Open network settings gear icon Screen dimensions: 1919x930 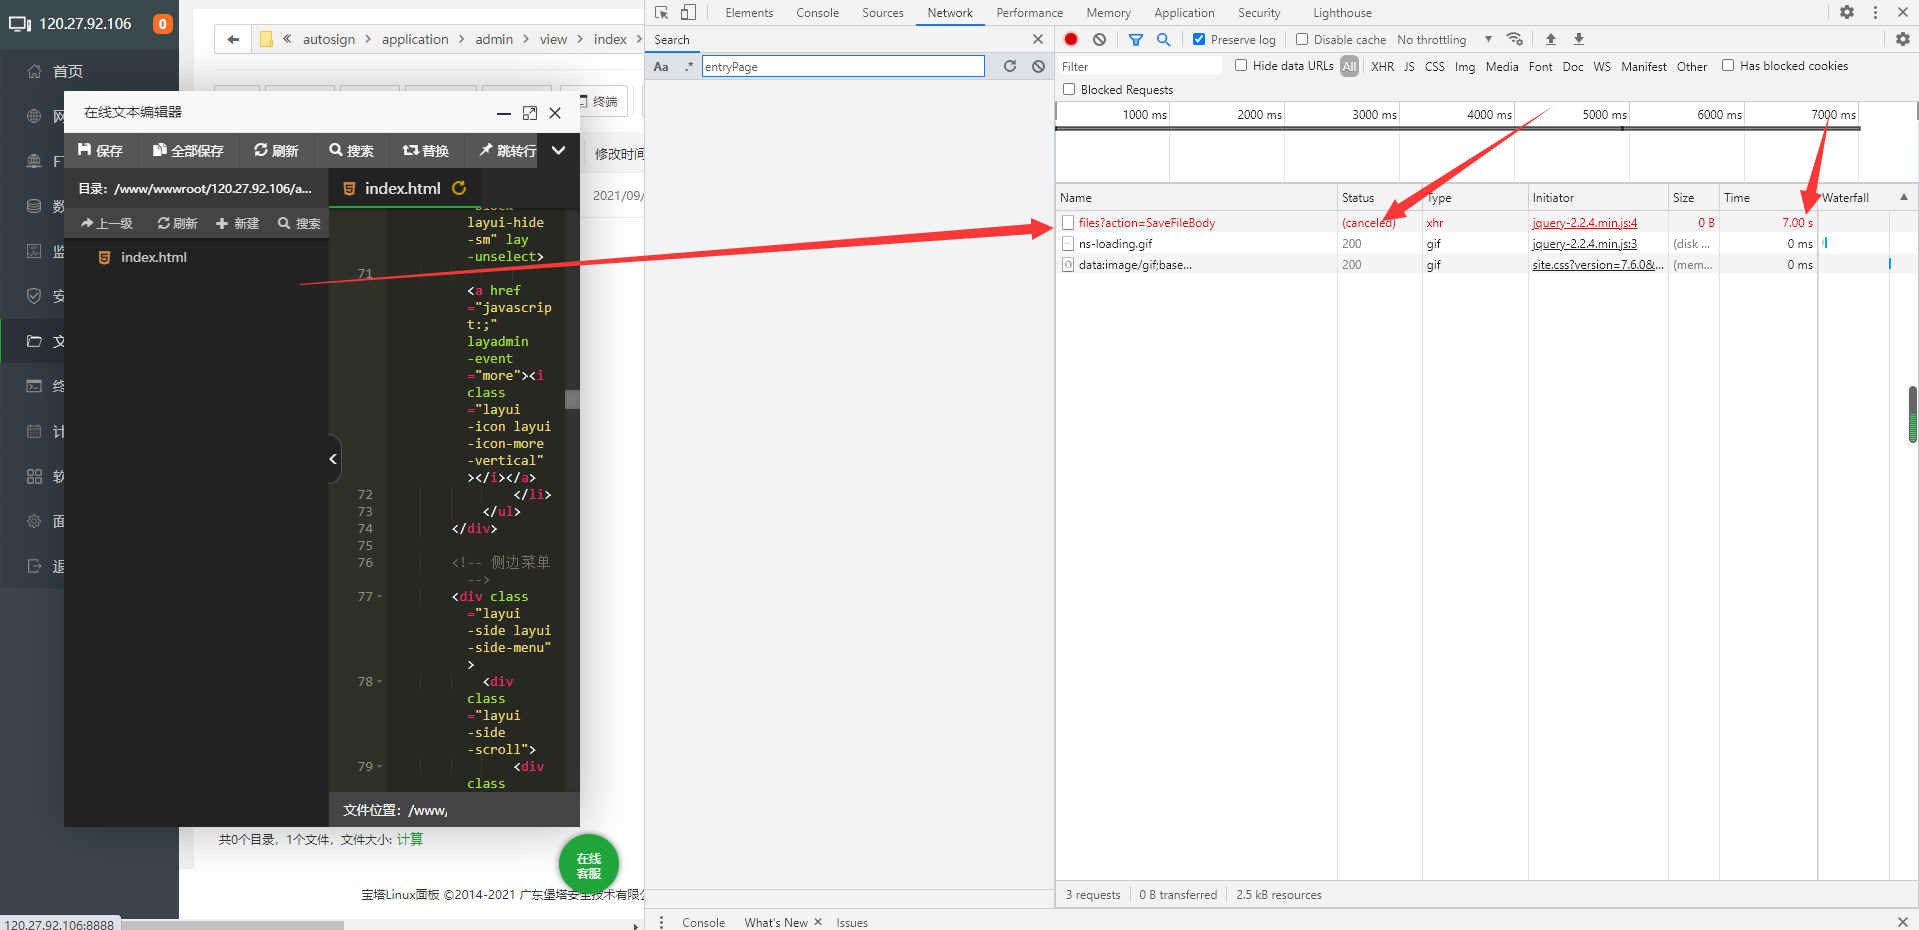tap(1902, 39)
